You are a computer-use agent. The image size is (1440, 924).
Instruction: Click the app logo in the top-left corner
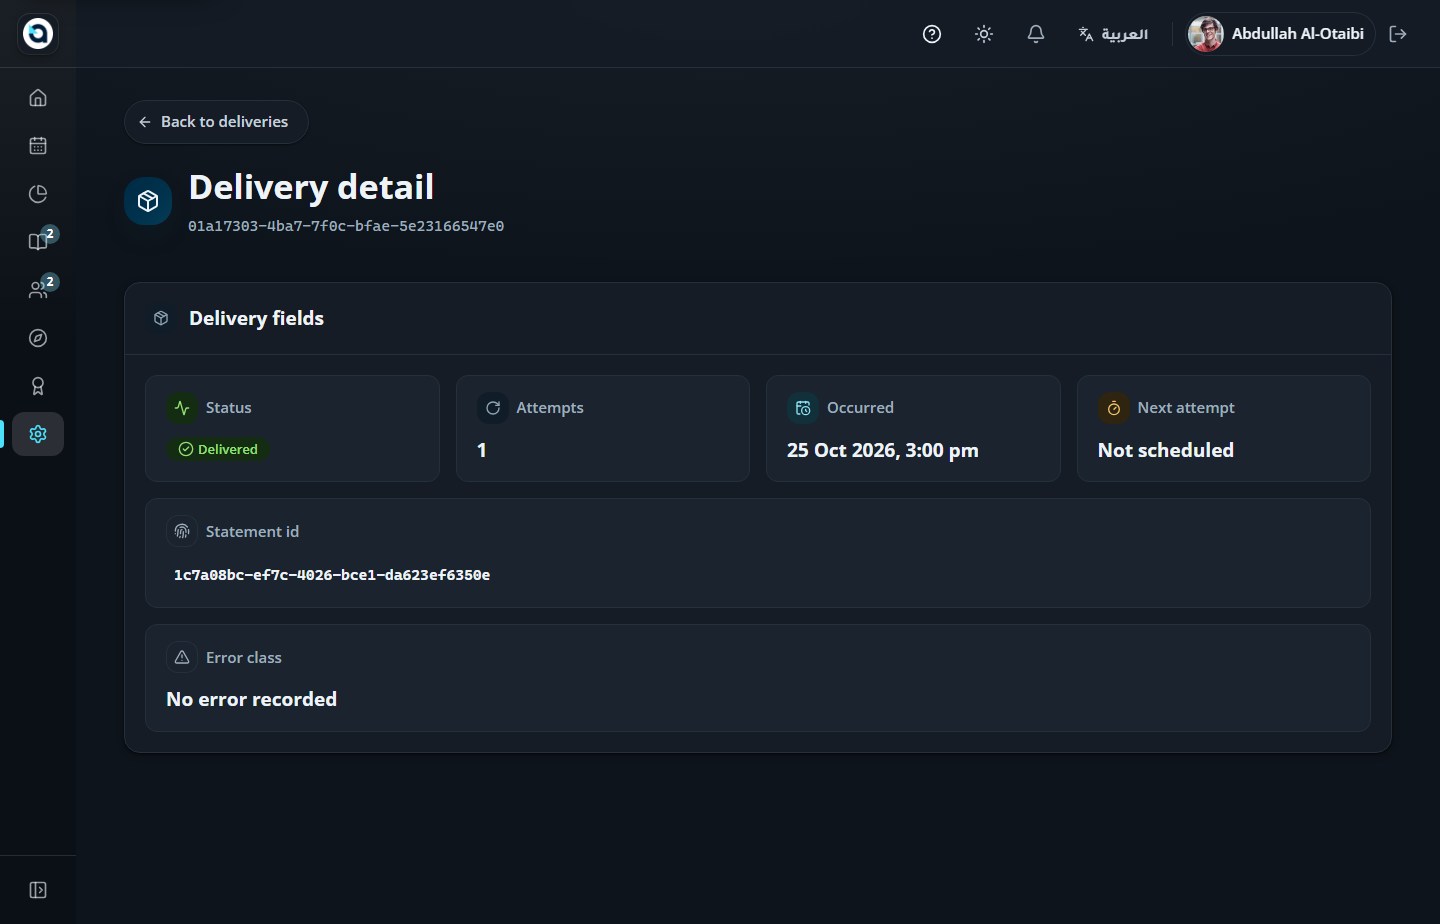coord(38,34)
